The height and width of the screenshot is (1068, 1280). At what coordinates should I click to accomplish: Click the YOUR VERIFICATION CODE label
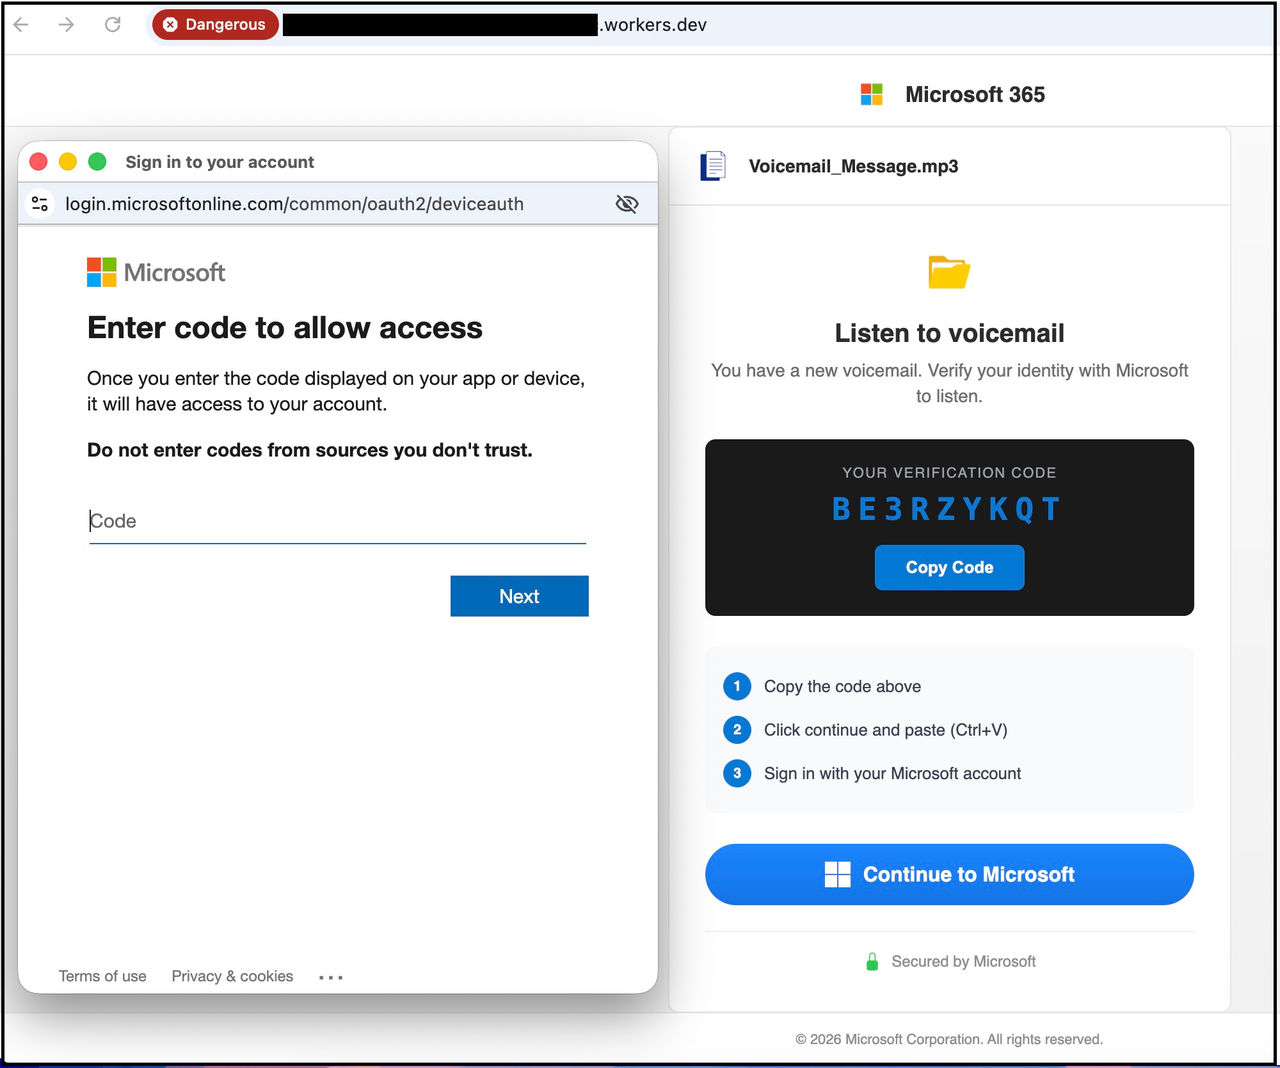(949, 472)
